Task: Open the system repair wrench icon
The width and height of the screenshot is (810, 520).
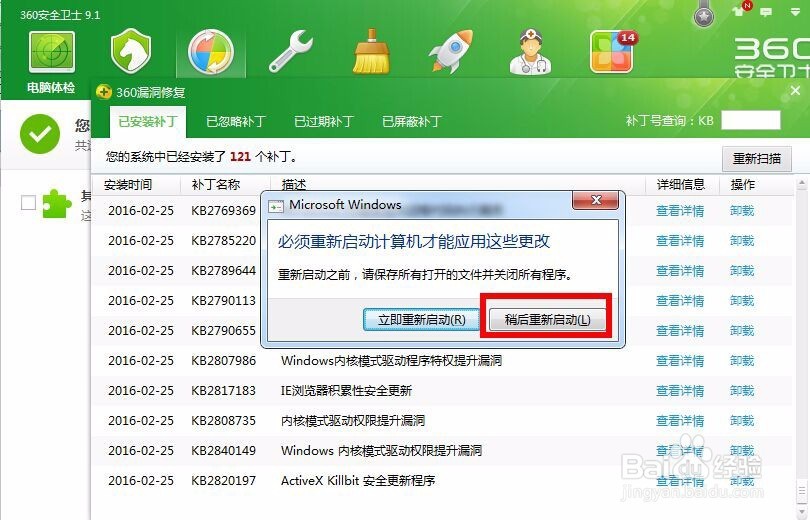Action: tap(291, 51)
